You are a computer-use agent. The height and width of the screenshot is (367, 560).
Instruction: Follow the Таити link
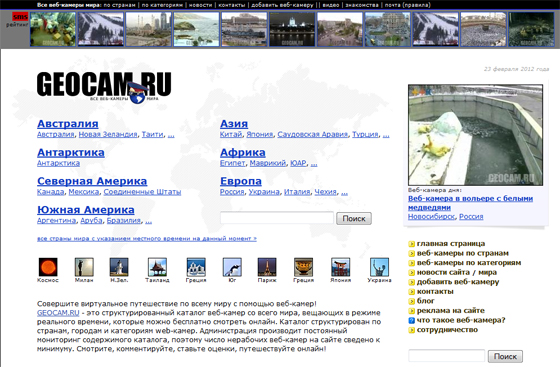pos(152,134)
